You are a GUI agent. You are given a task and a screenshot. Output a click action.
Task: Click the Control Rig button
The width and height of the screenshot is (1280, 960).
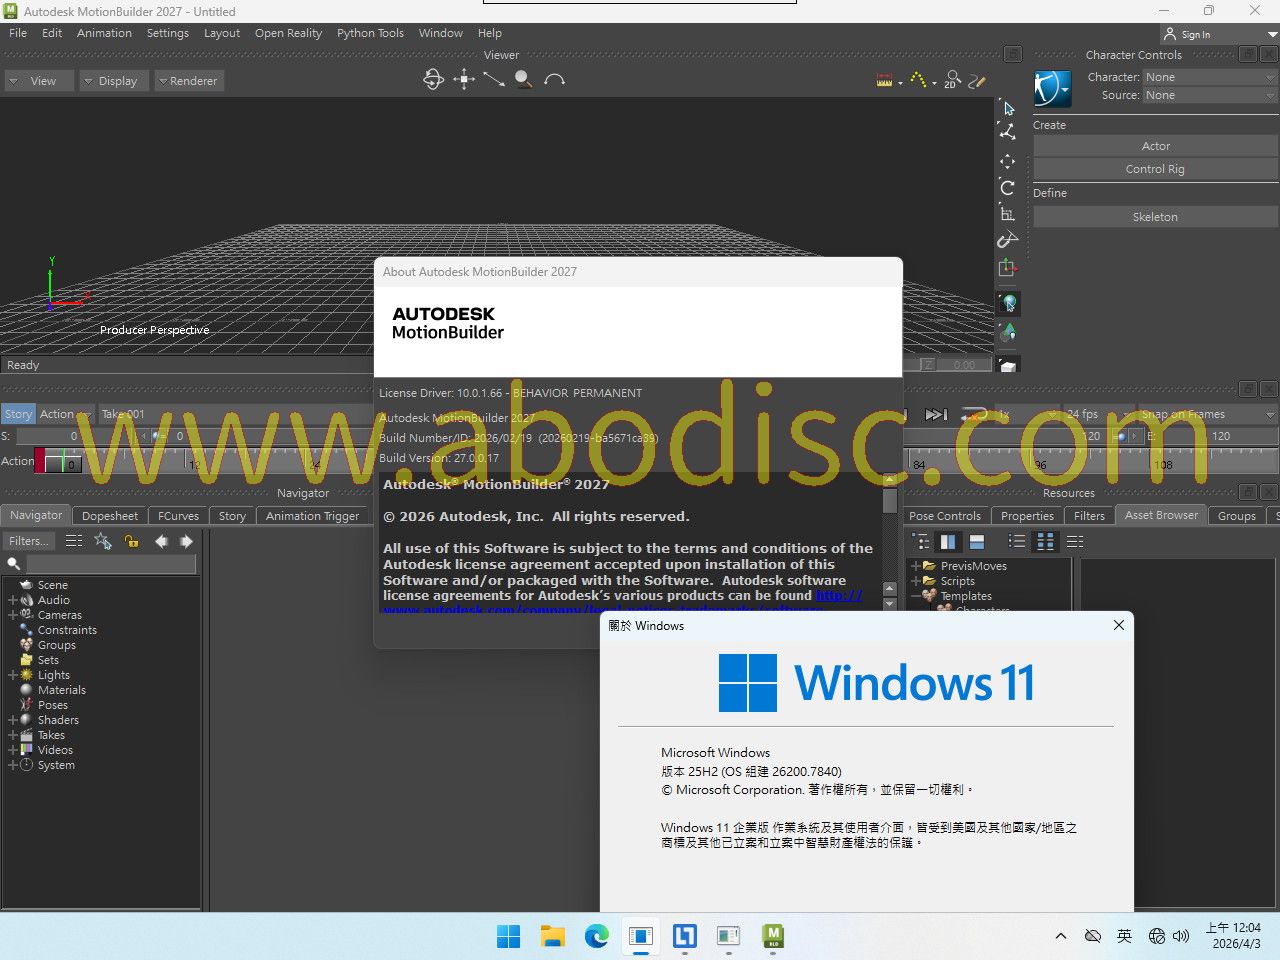tap(1154, 169)
